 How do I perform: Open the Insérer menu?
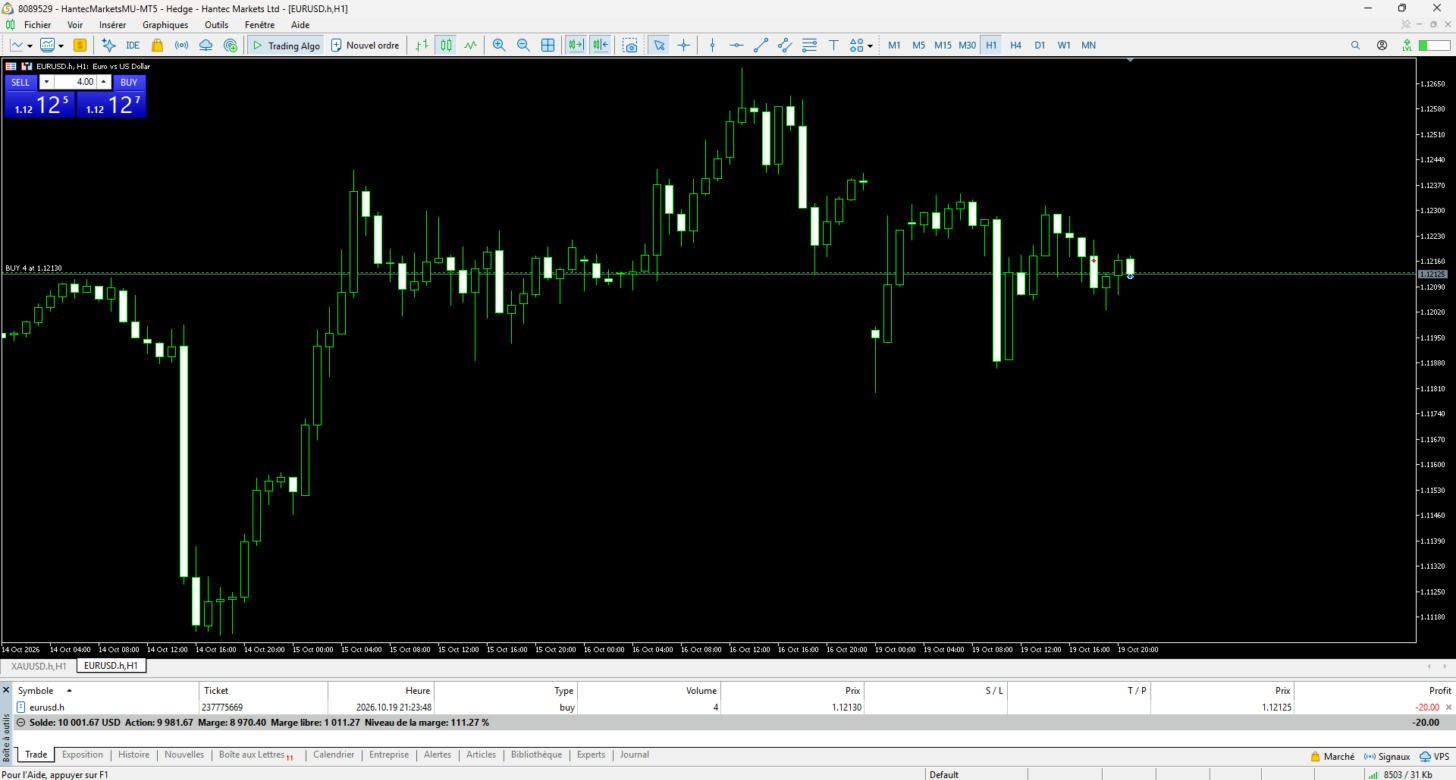(113, 25)
